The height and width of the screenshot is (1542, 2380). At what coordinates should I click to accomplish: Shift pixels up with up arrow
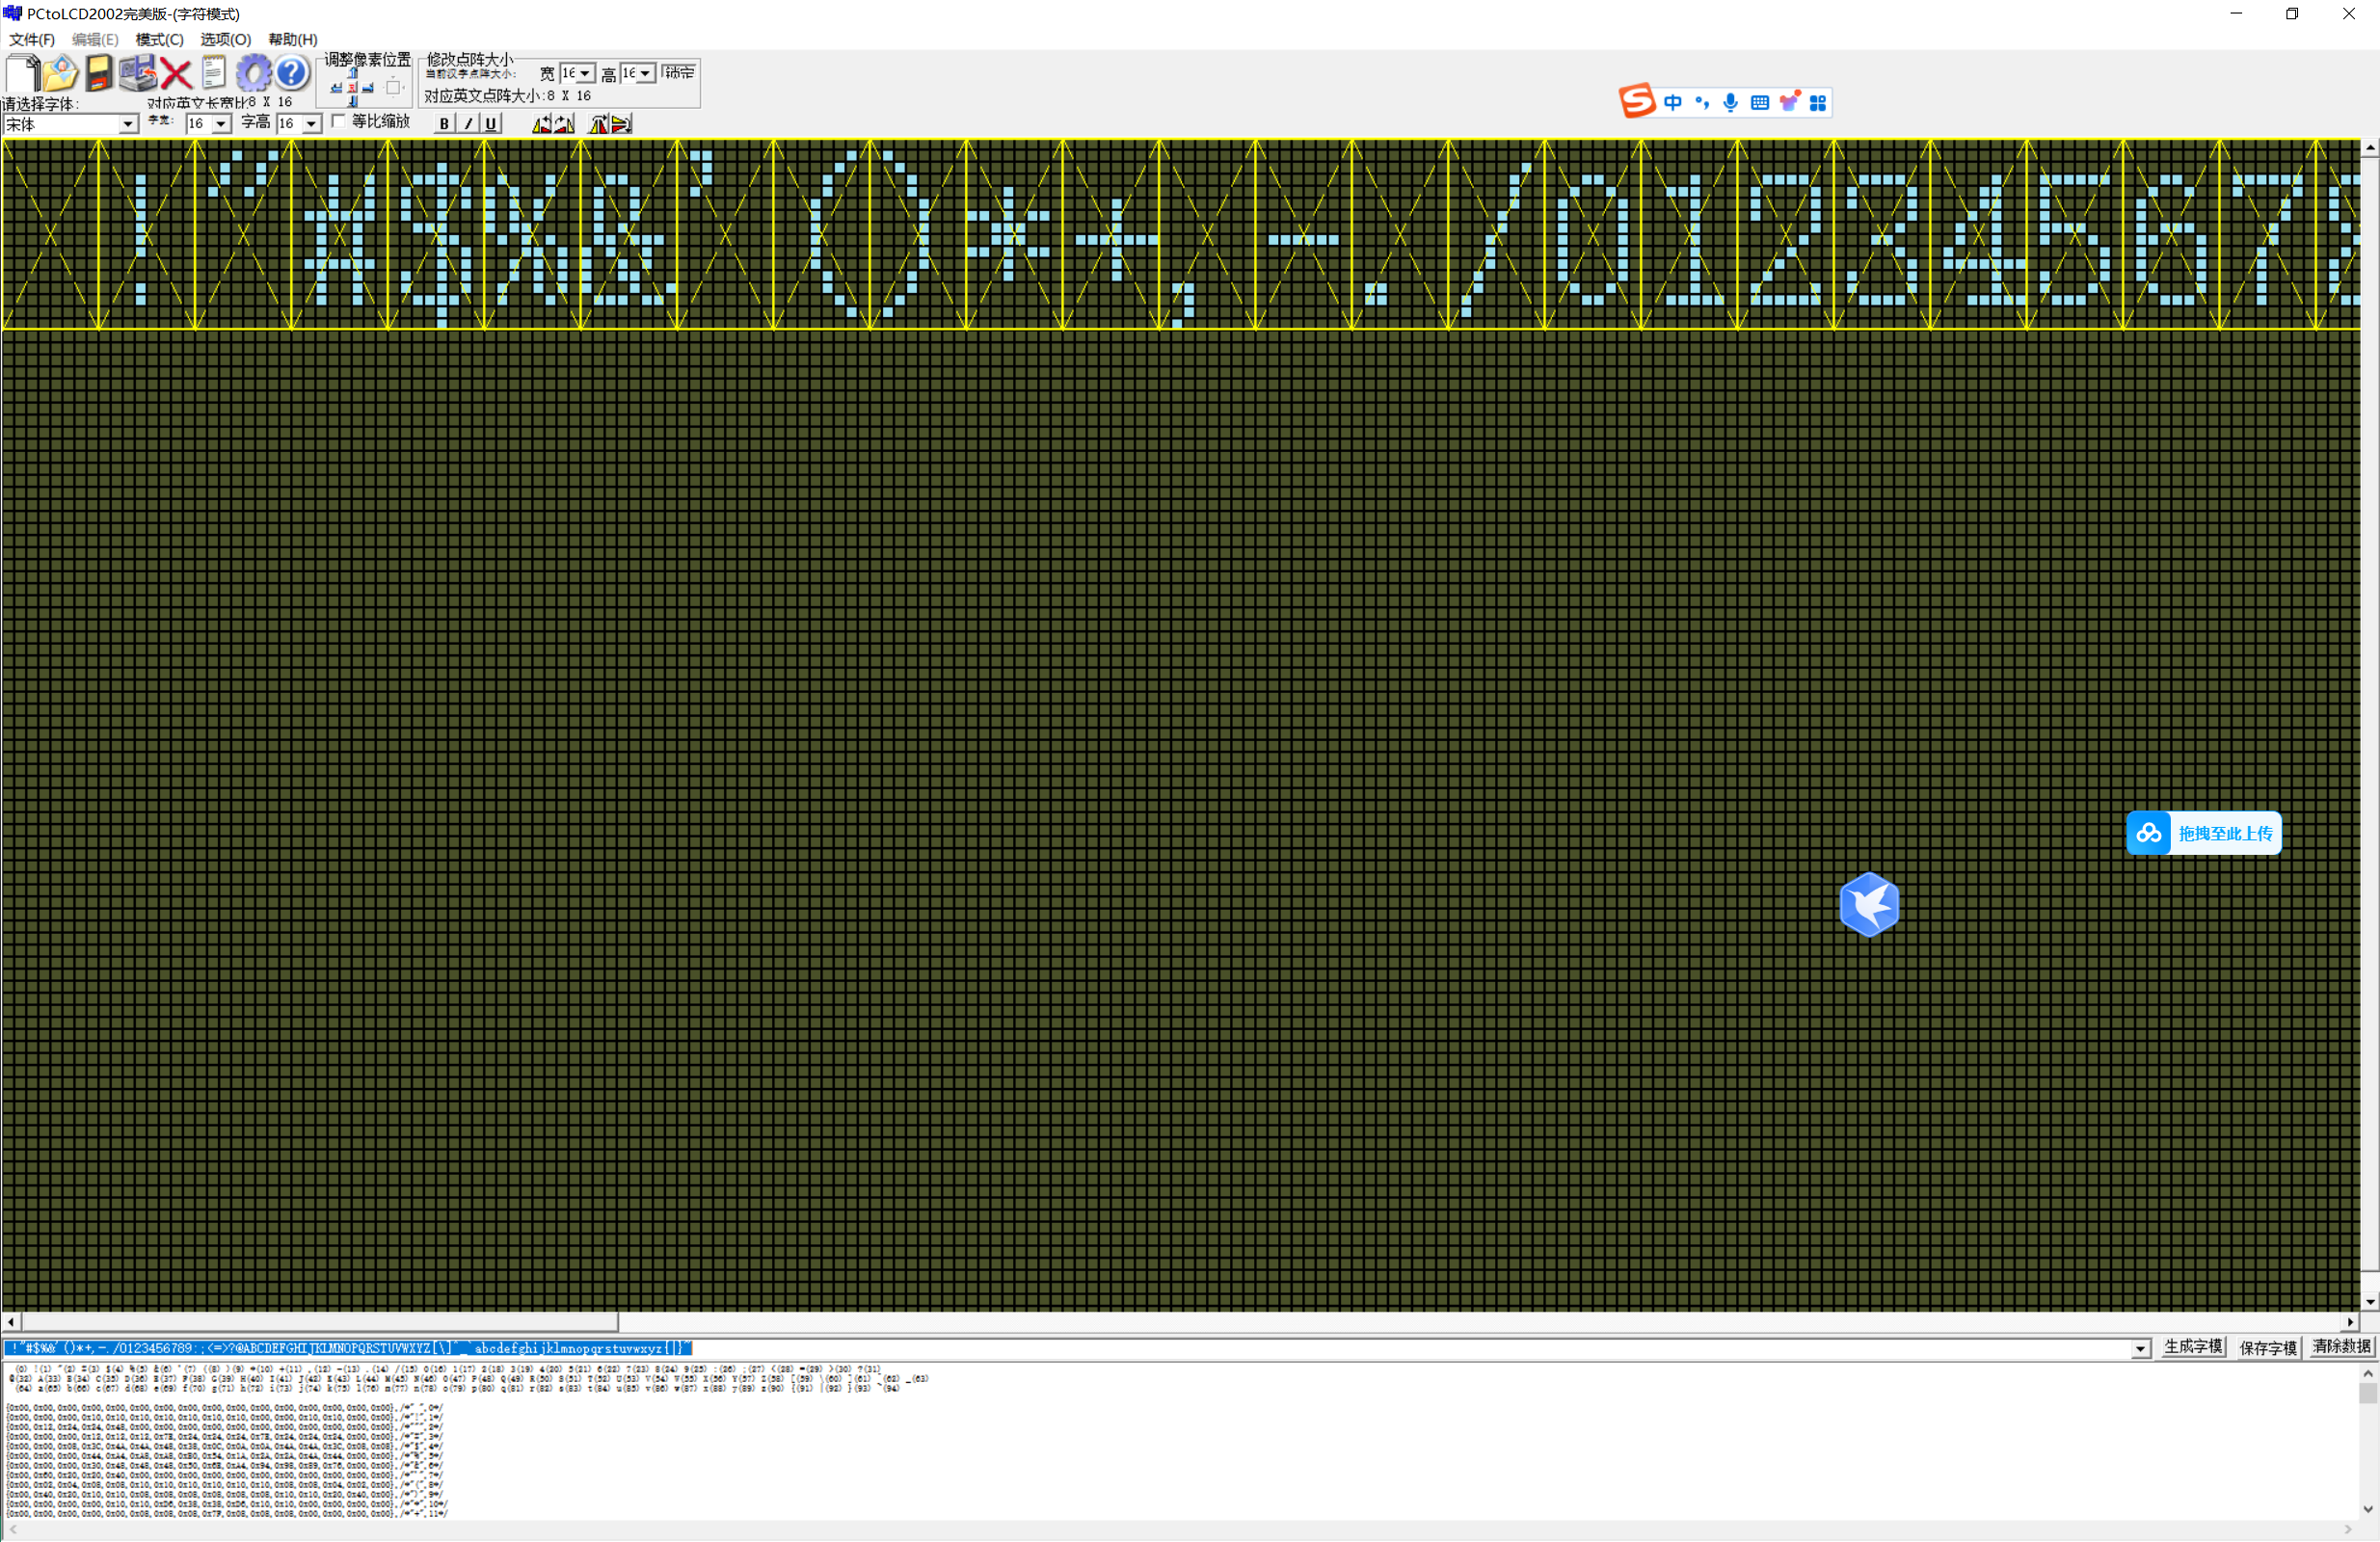353,72
